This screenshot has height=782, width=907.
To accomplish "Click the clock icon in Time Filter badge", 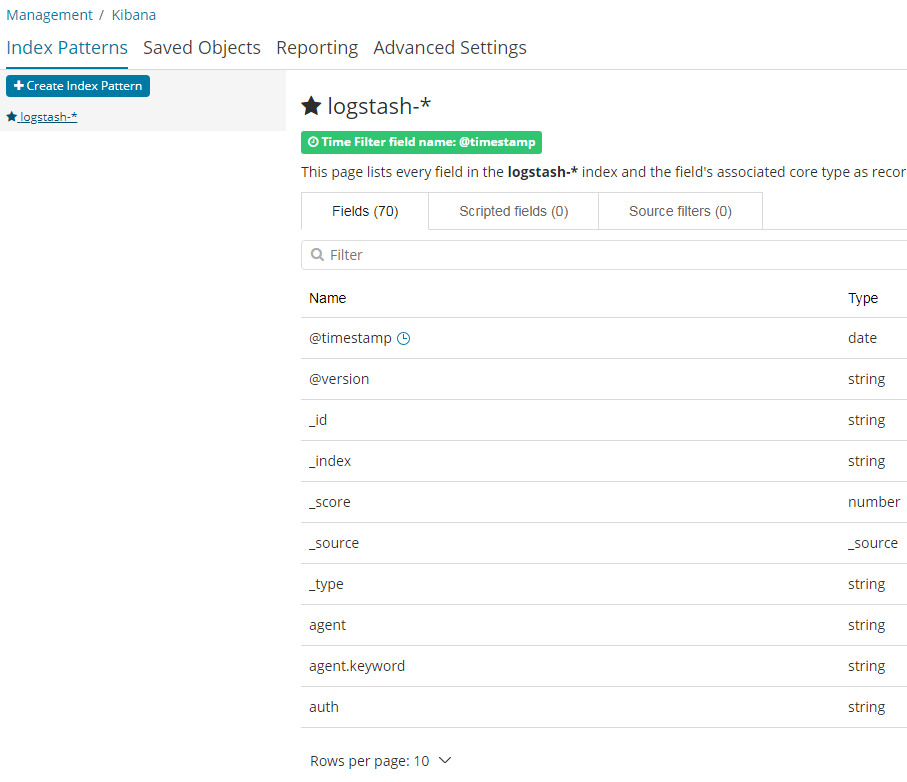I will (x=313, y=142).
